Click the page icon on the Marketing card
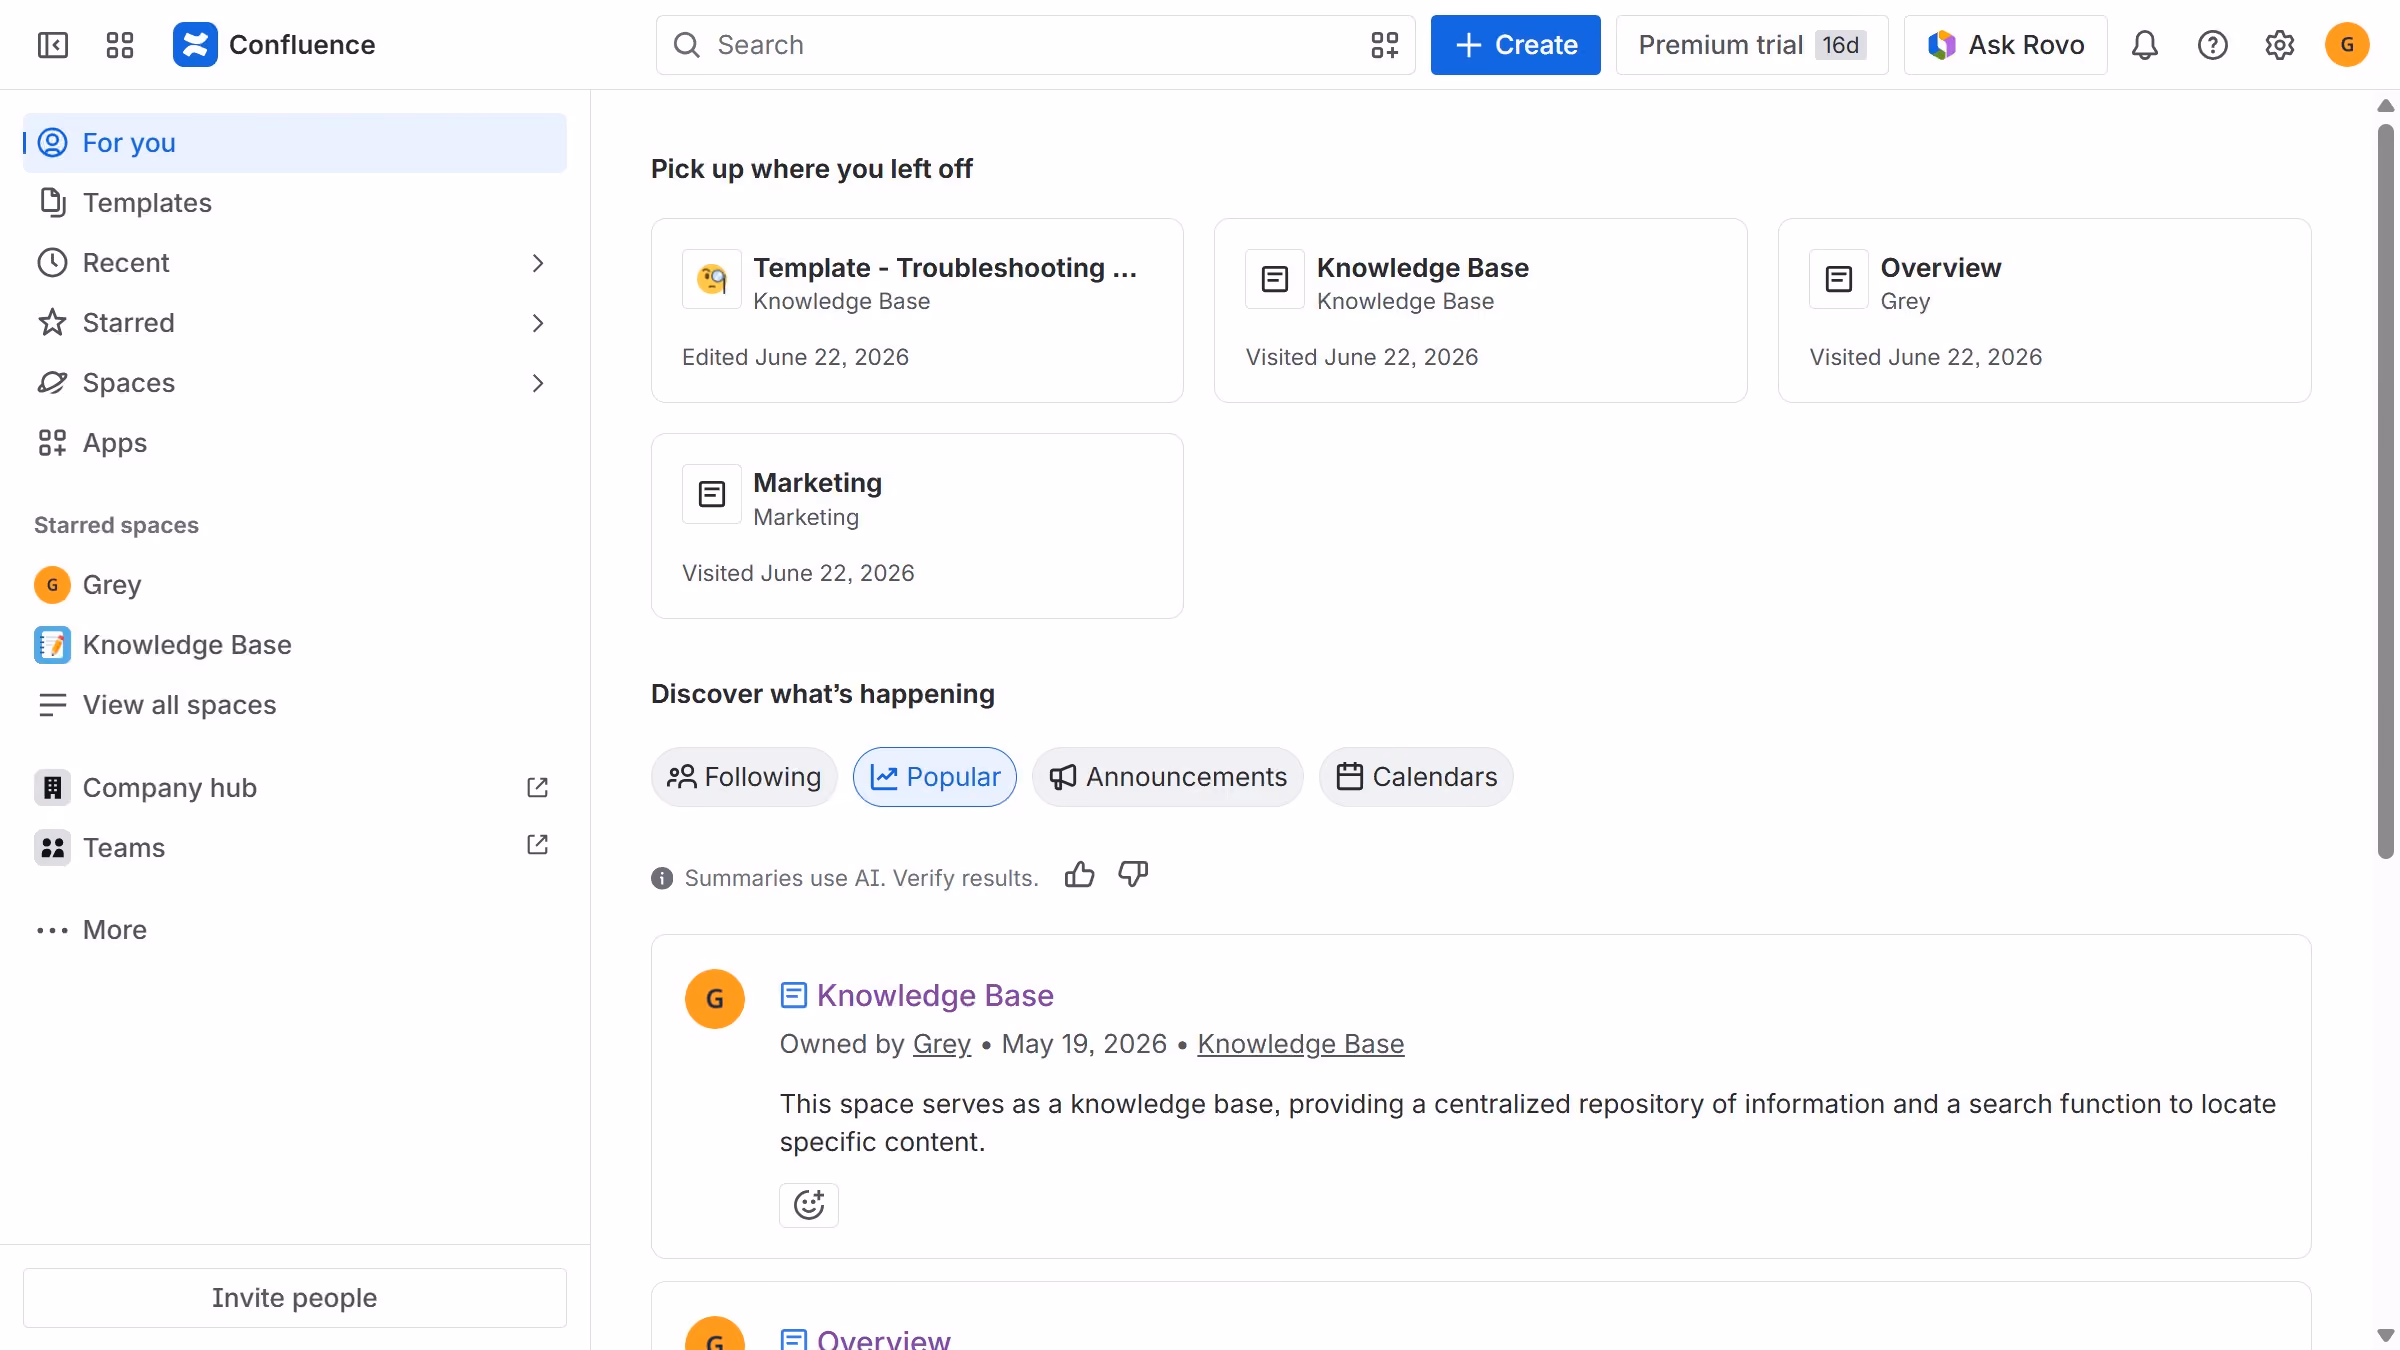 [712, 494]
